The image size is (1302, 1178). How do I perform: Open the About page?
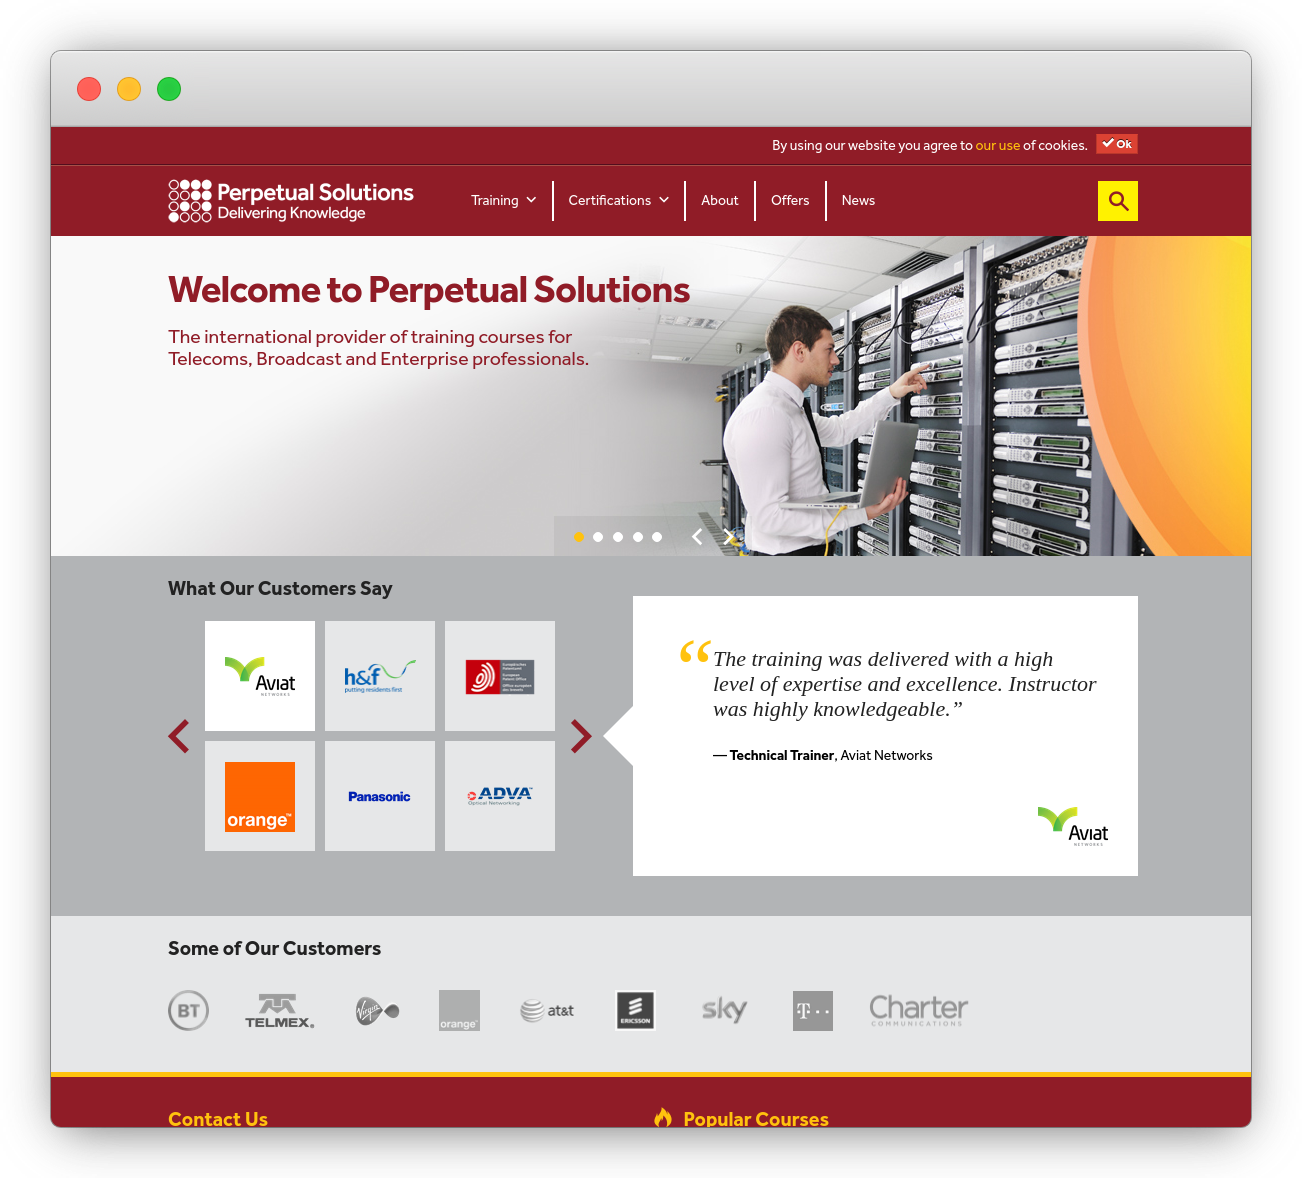click(x=720, y=201)
